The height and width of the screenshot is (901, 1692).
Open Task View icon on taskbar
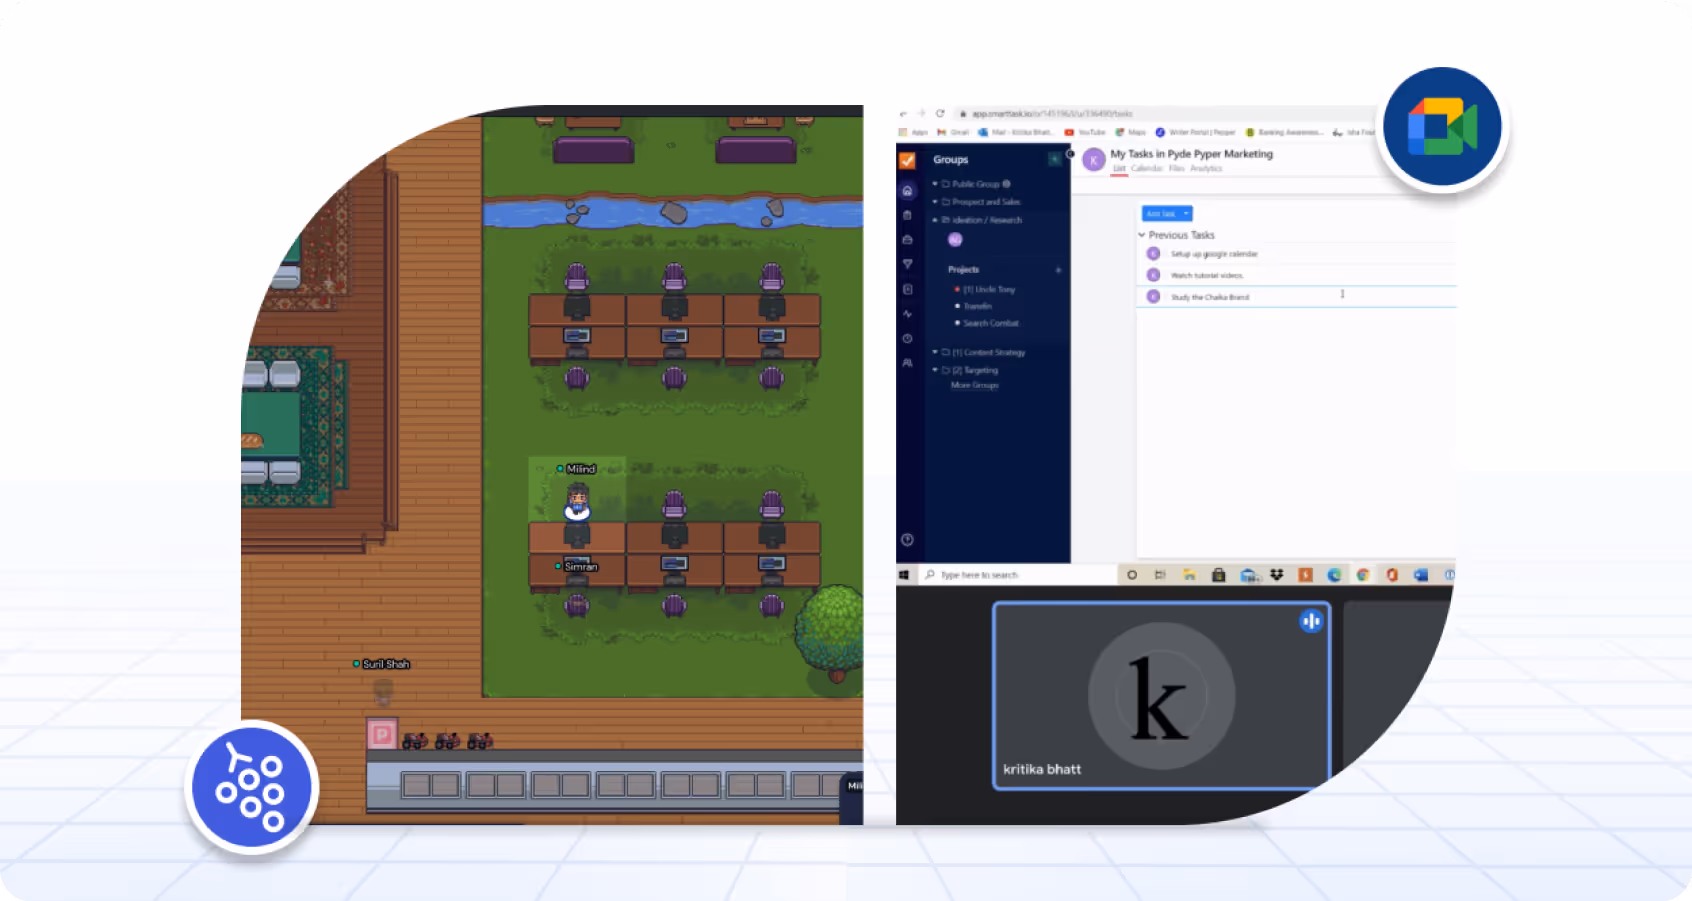pyautogui.click(x=1160, y=575)
